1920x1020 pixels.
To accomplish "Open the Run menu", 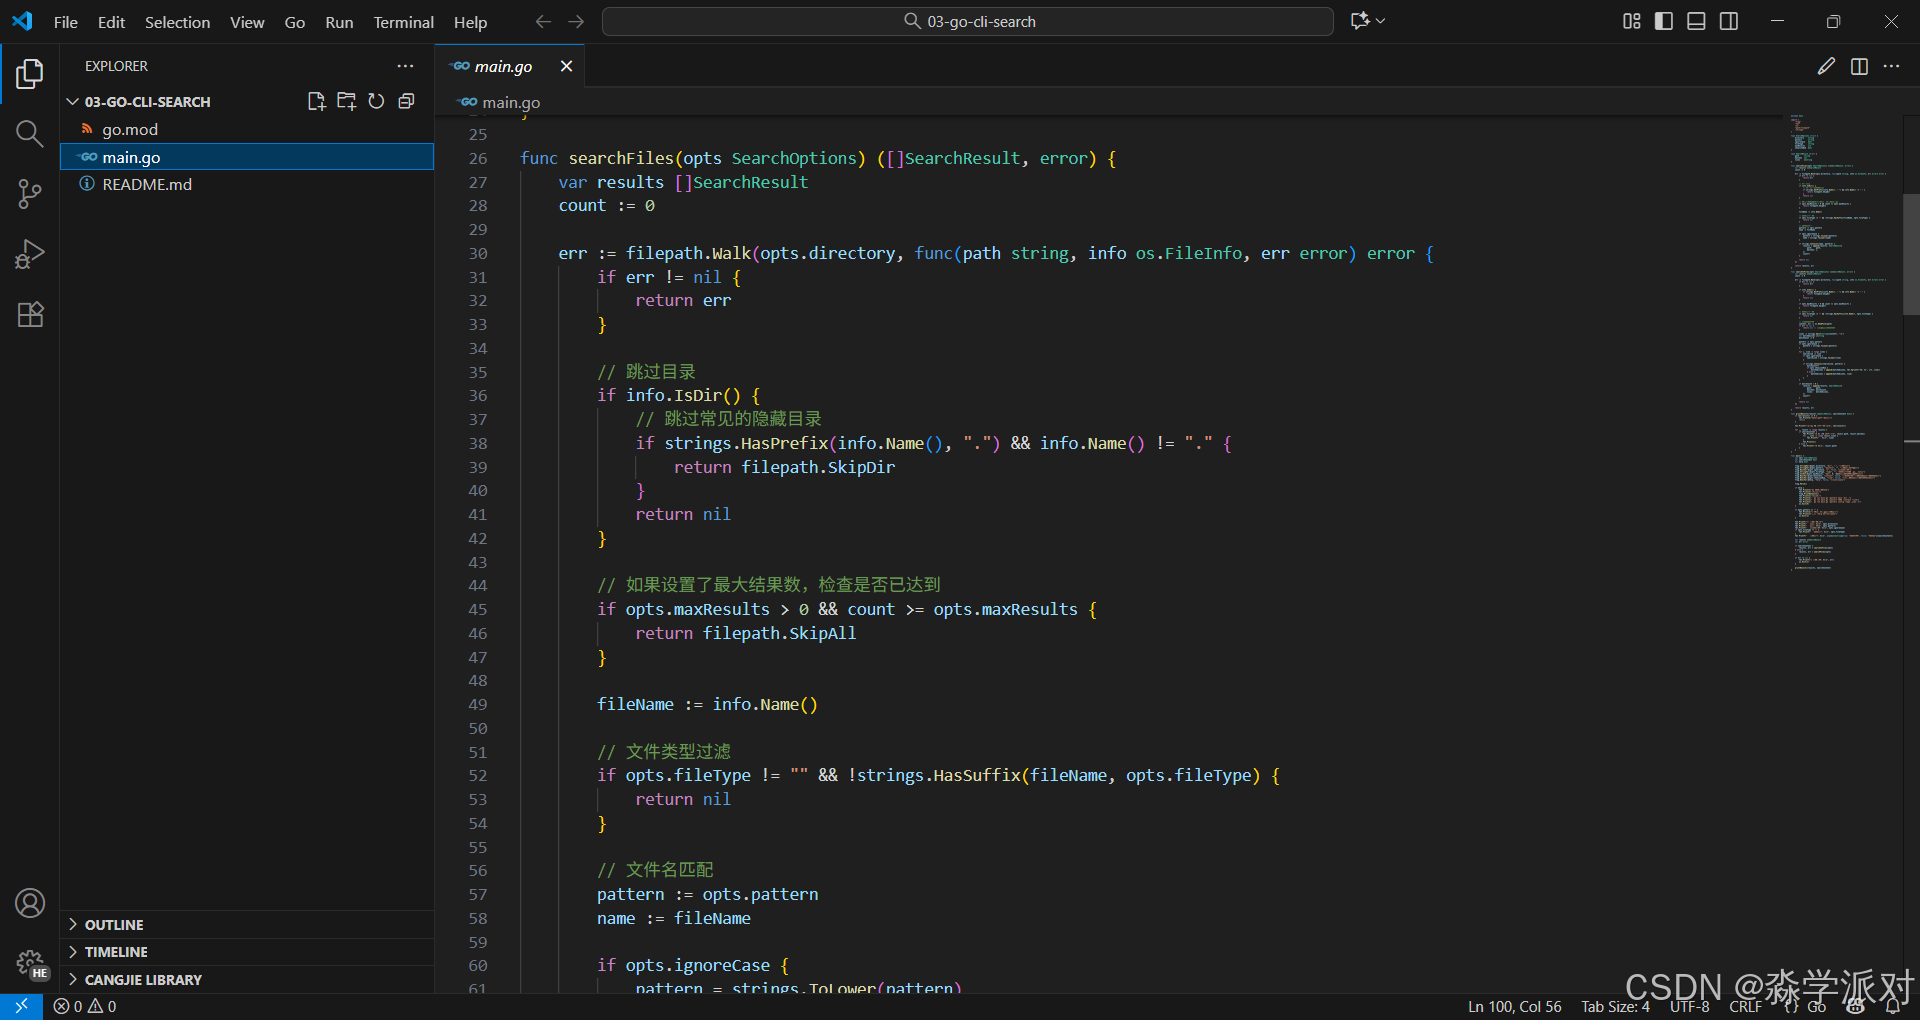I will point(339,22).
